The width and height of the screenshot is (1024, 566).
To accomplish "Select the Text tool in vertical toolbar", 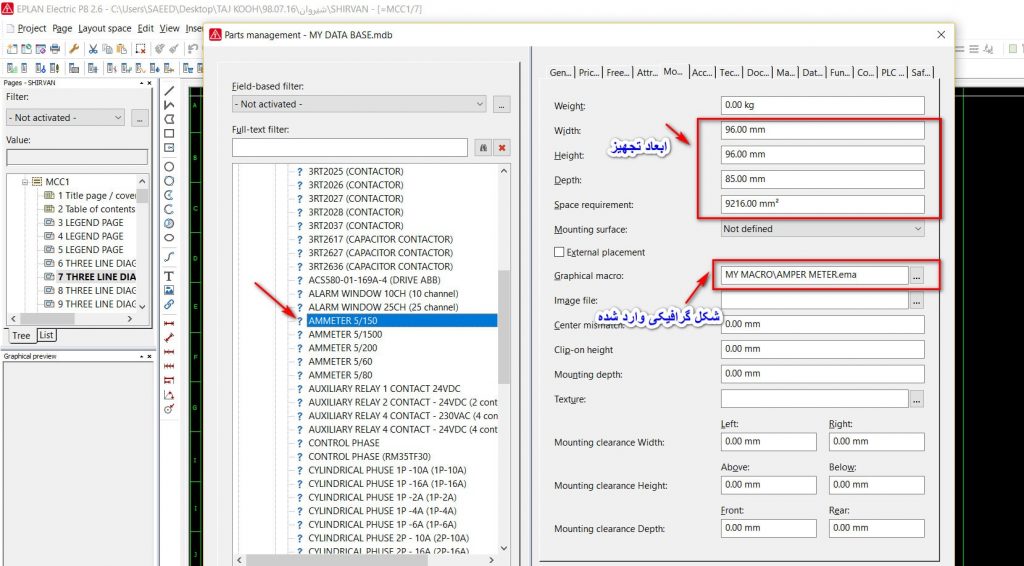I will pos(169,275).
